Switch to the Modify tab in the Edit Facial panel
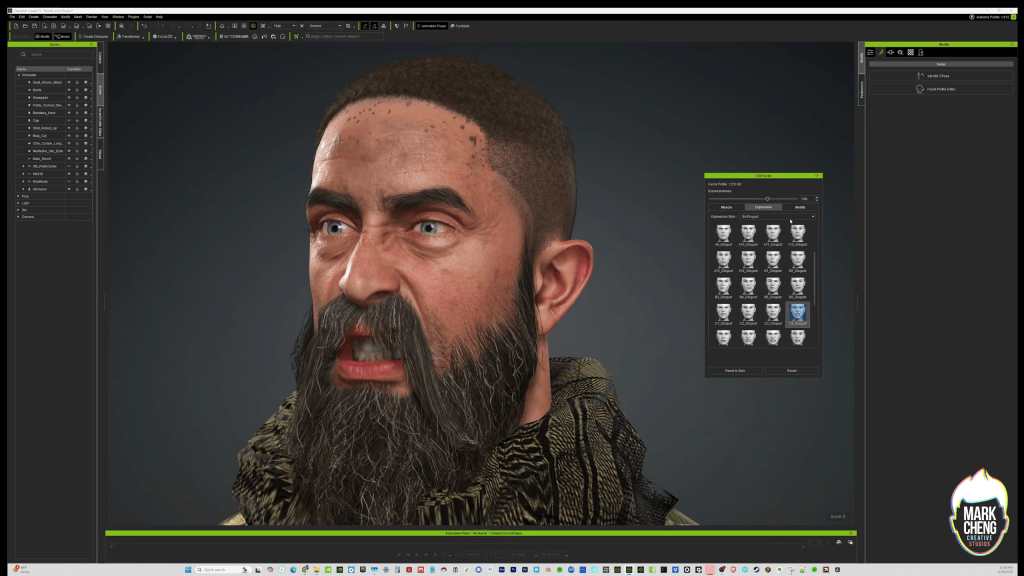Viewport: 1024px width, 576px height. click(x=799, y=207)
